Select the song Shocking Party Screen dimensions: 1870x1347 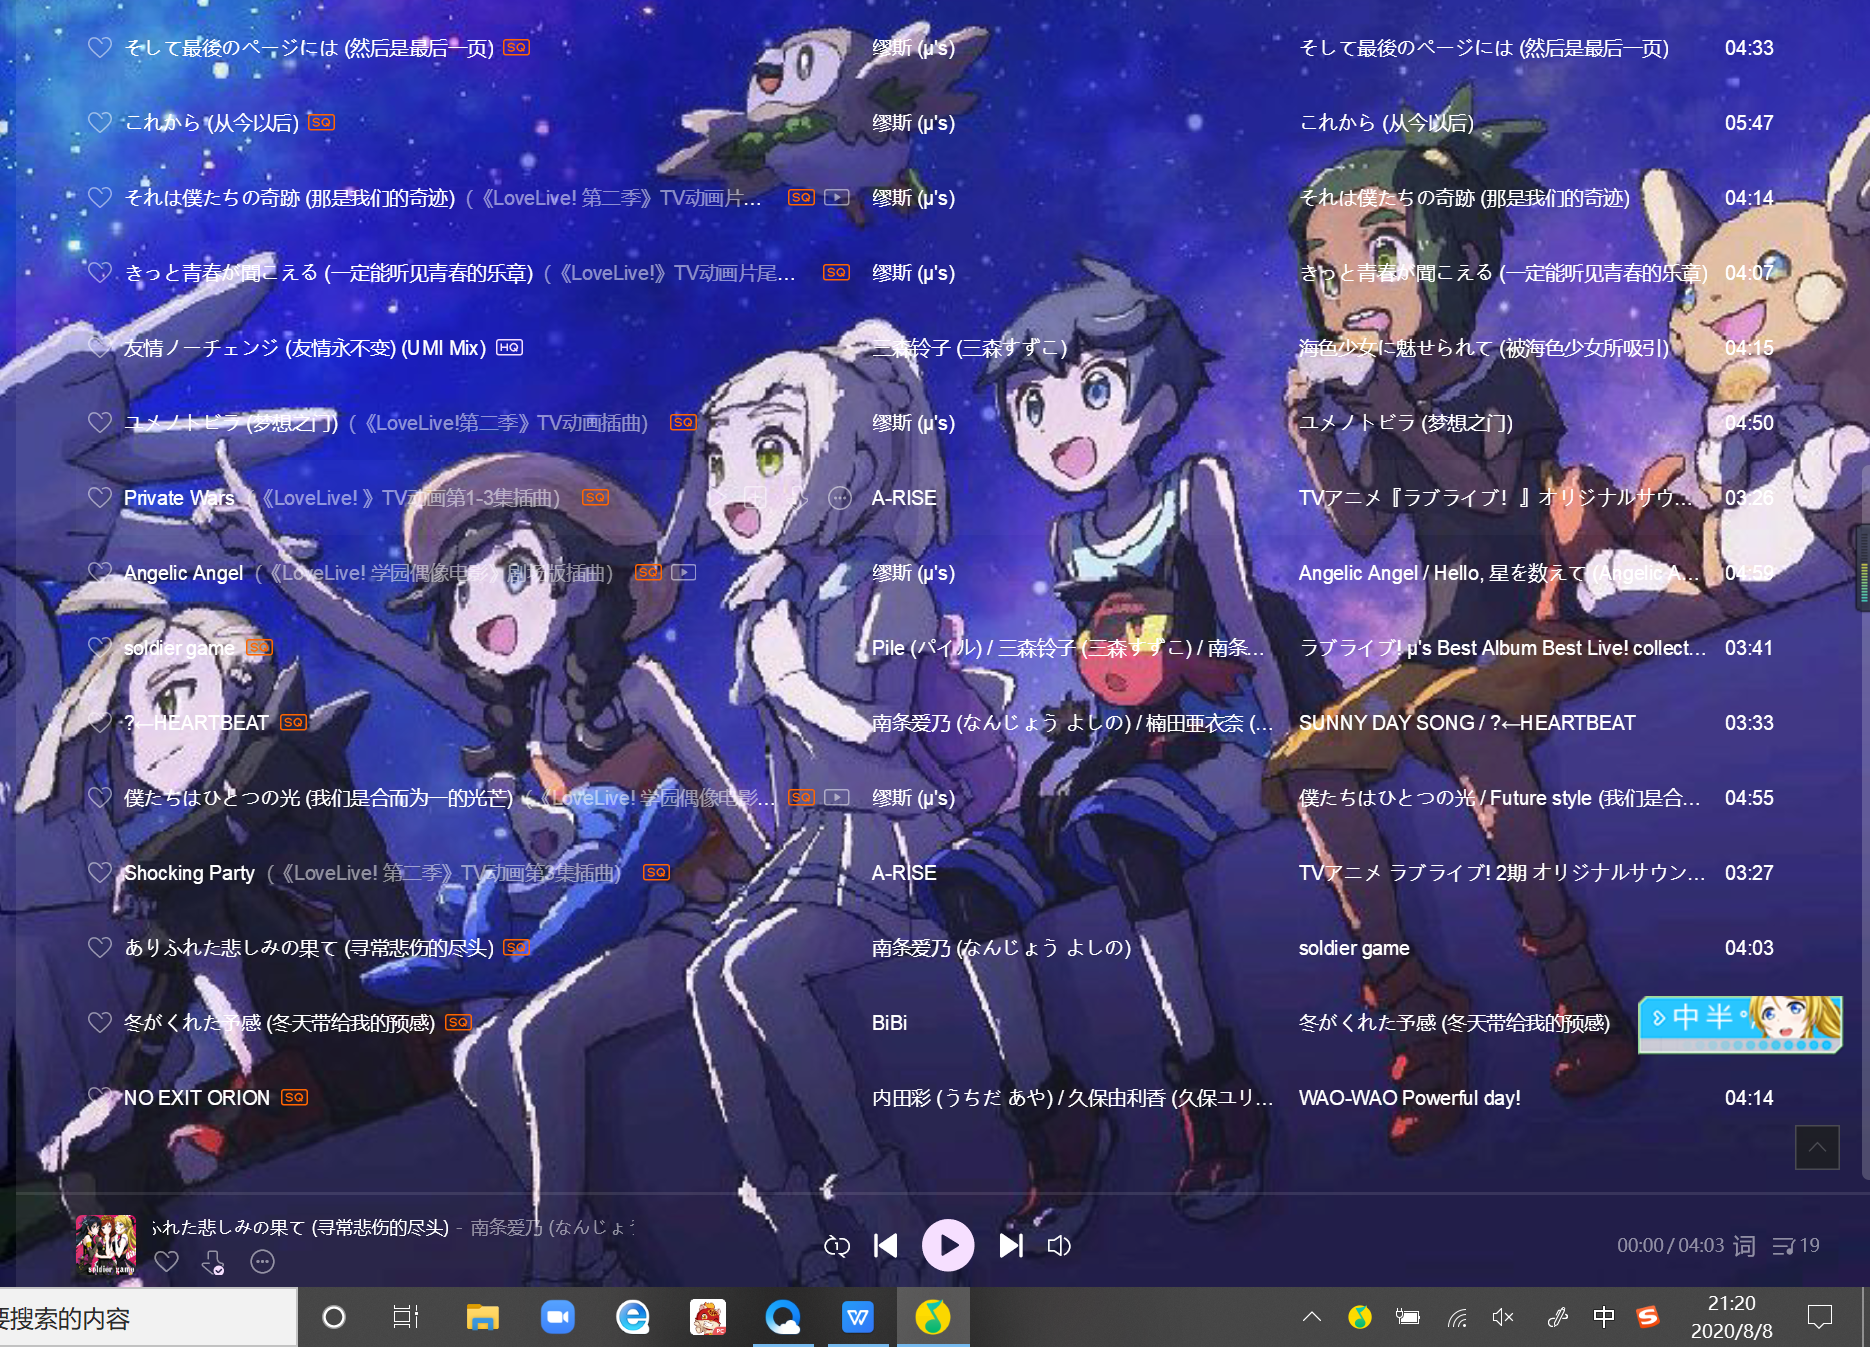189,873
